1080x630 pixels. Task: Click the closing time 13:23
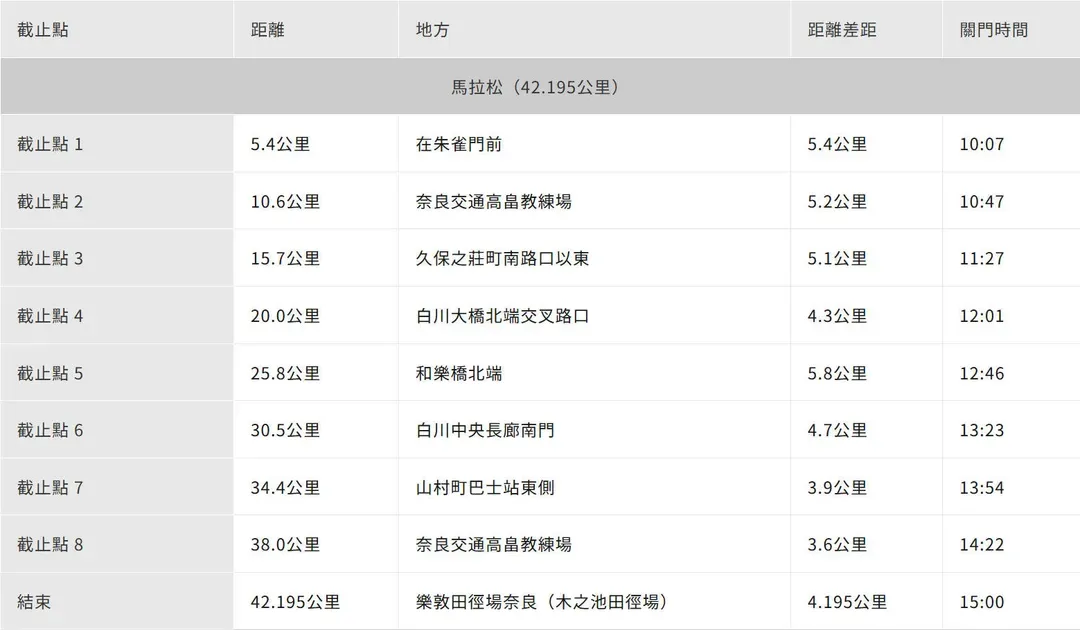[982, 430]
